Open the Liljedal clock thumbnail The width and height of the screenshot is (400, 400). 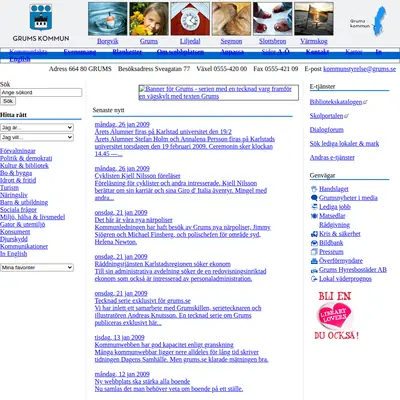click(190, 19)
